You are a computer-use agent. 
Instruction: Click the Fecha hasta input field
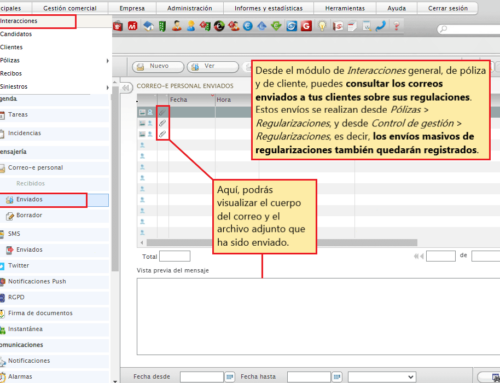(309, 377)
